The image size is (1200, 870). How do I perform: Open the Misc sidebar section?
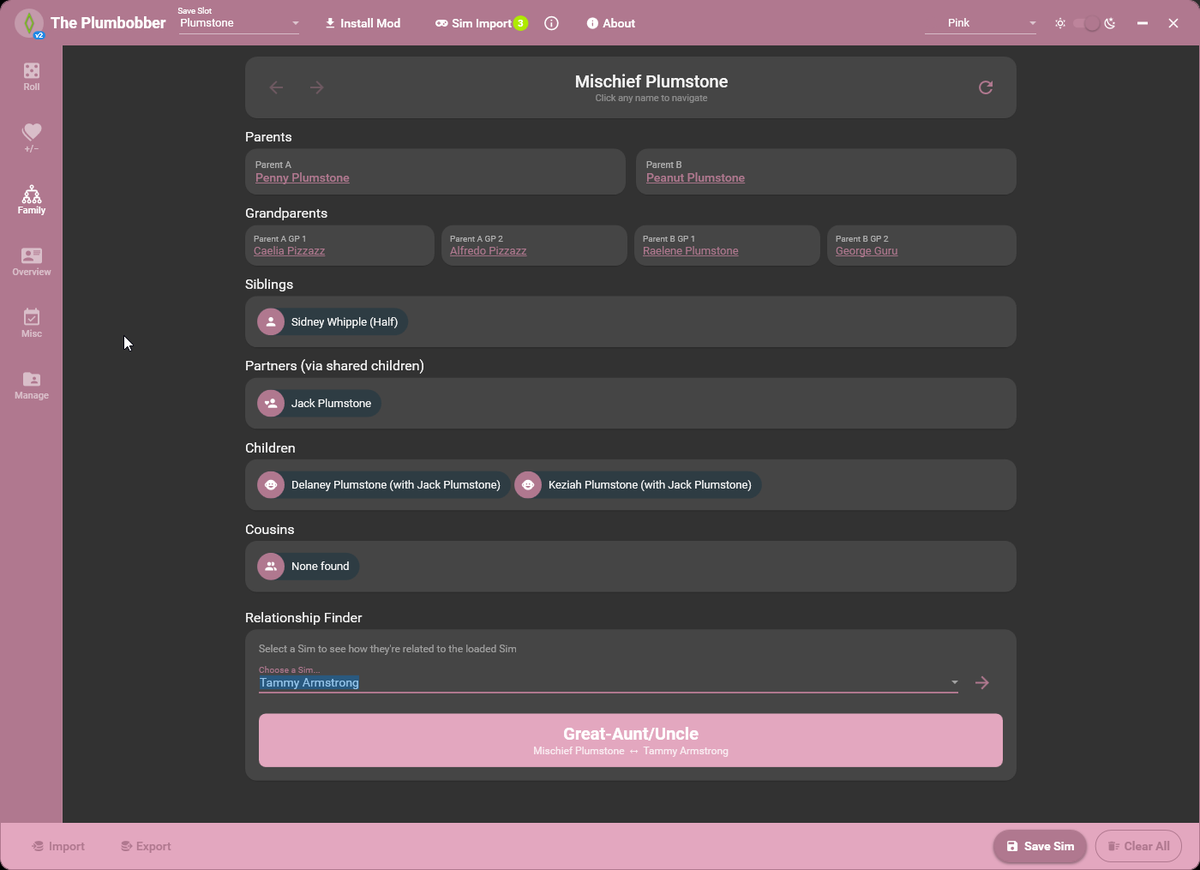(x=32, y=323)
